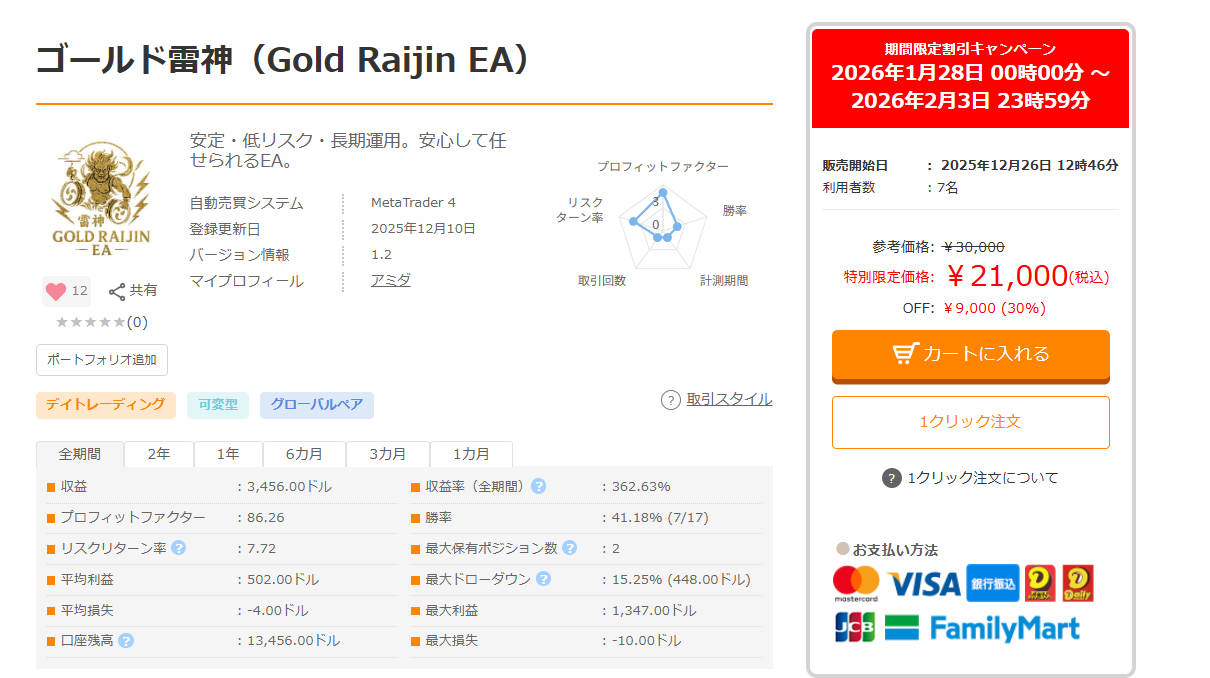Click the 86.26 profit factor value
1210x678 pixels.
click(x=265, y=518)
